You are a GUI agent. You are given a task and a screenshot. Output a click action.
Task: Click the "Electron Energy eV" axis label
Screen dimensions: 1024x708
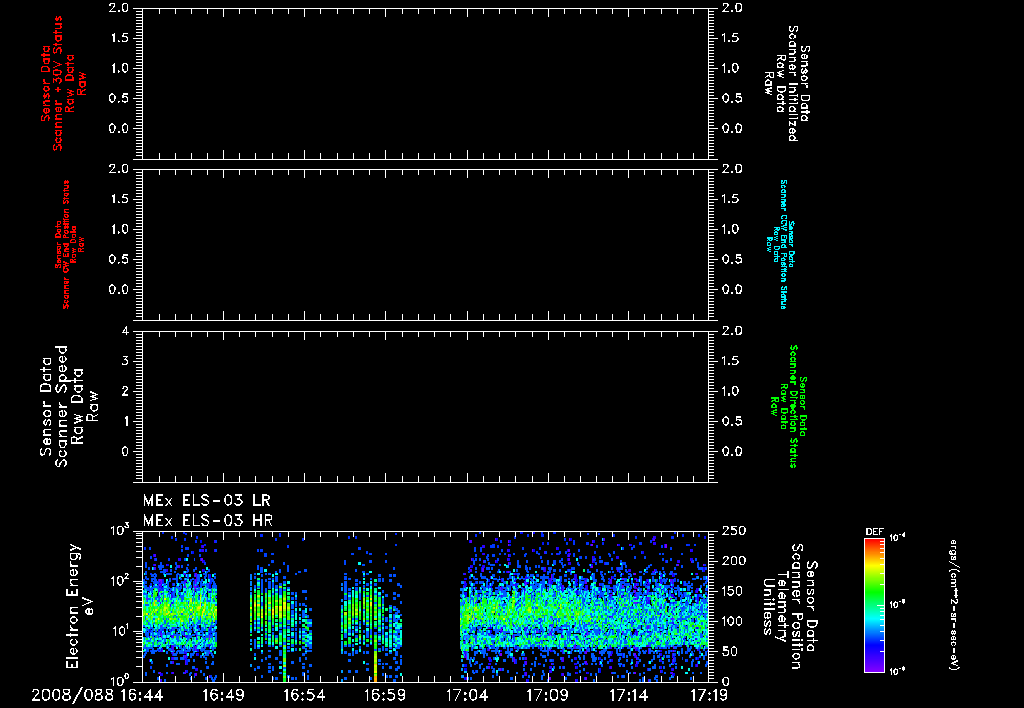(x=80, y=606)
